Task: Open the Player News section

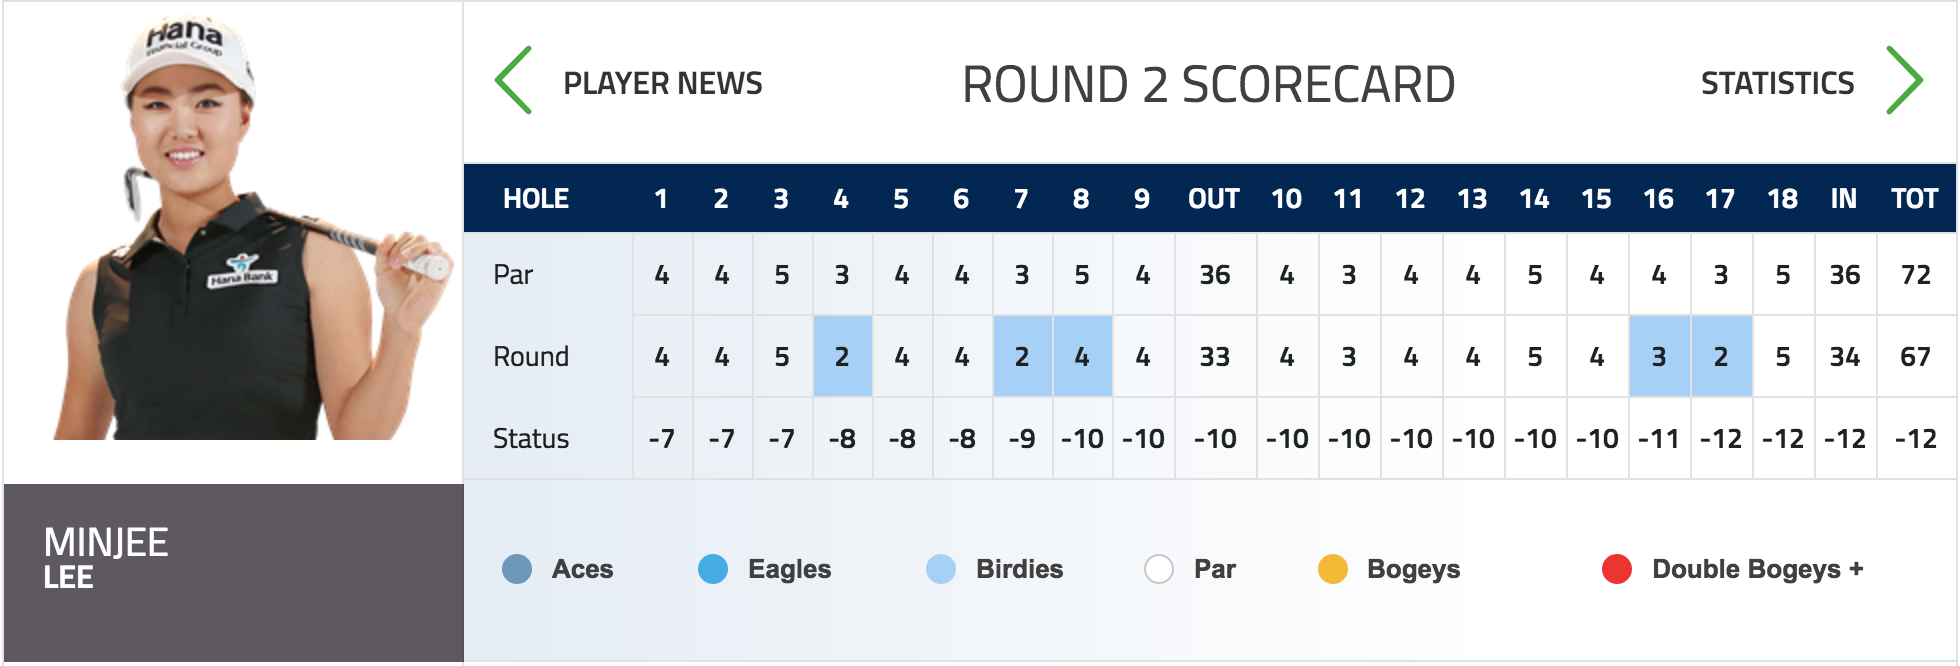Action: (662, 83)
